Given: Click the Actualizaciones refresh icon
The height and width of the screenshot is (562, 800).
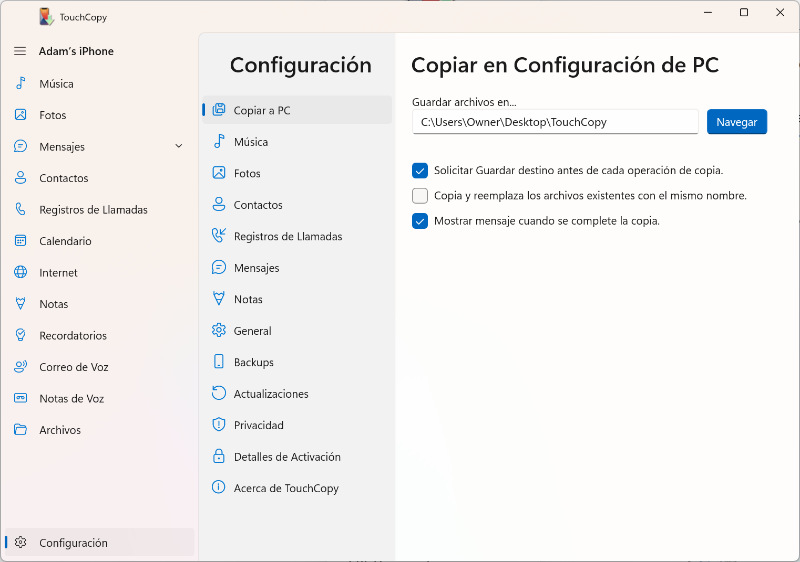Looking at the screenshot, I should point(219,393).
